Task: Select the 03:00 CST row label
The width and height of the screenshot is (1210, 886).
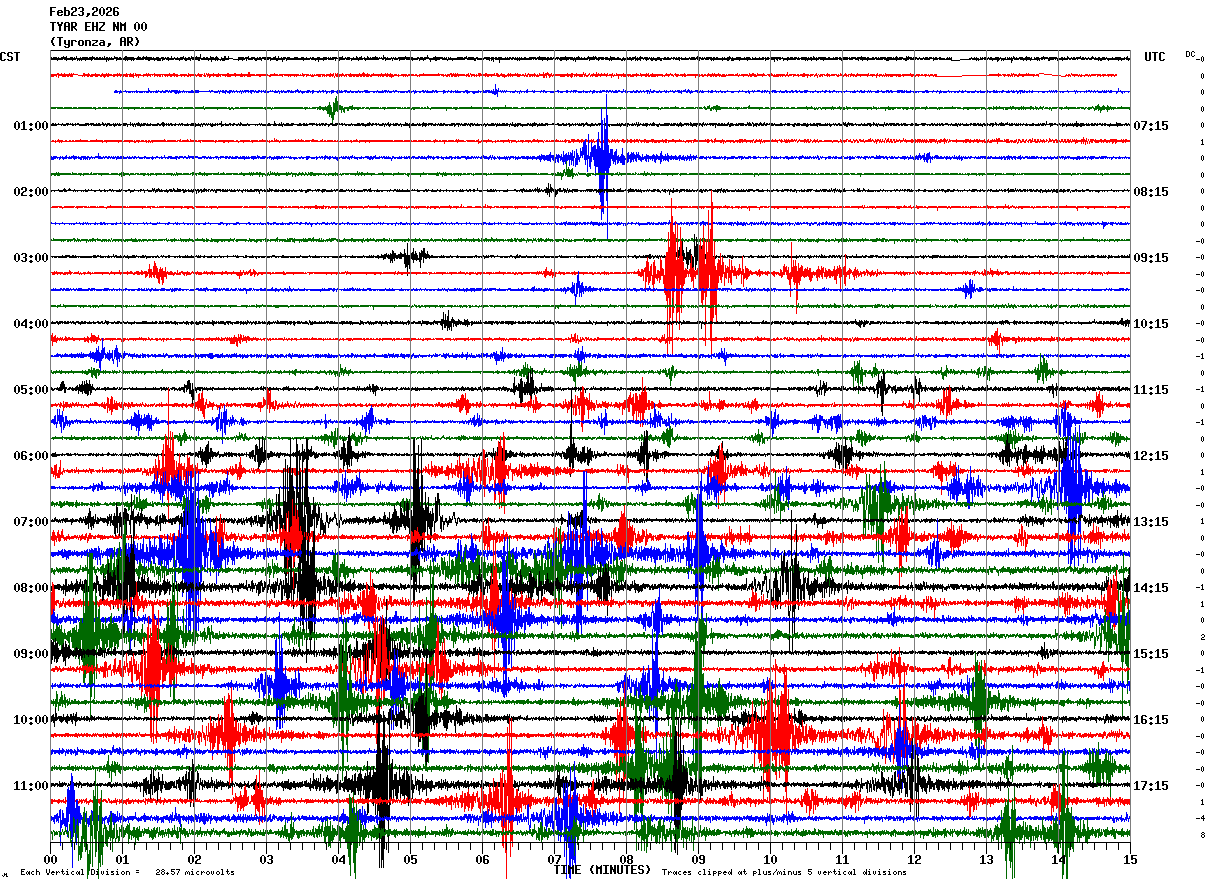Action: tap(31, 258)
